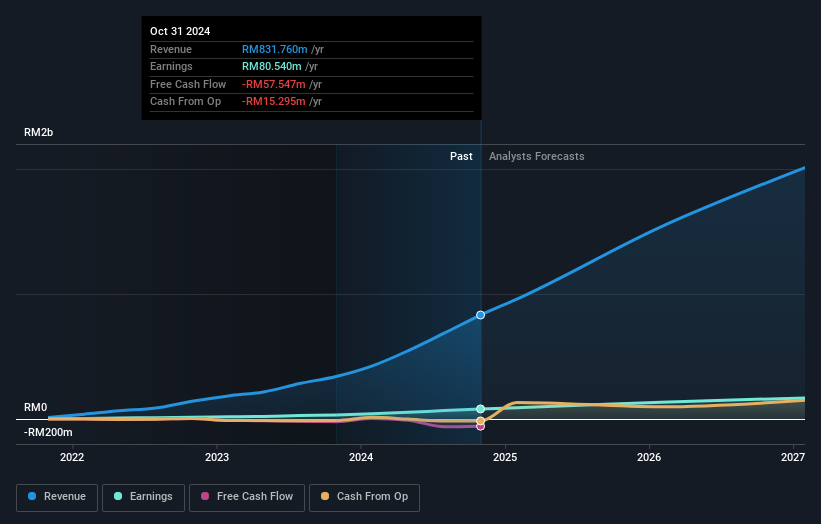Click the -RM15.295m cash from op value
This screenshot has width=821, height=524.
[273, 102]
